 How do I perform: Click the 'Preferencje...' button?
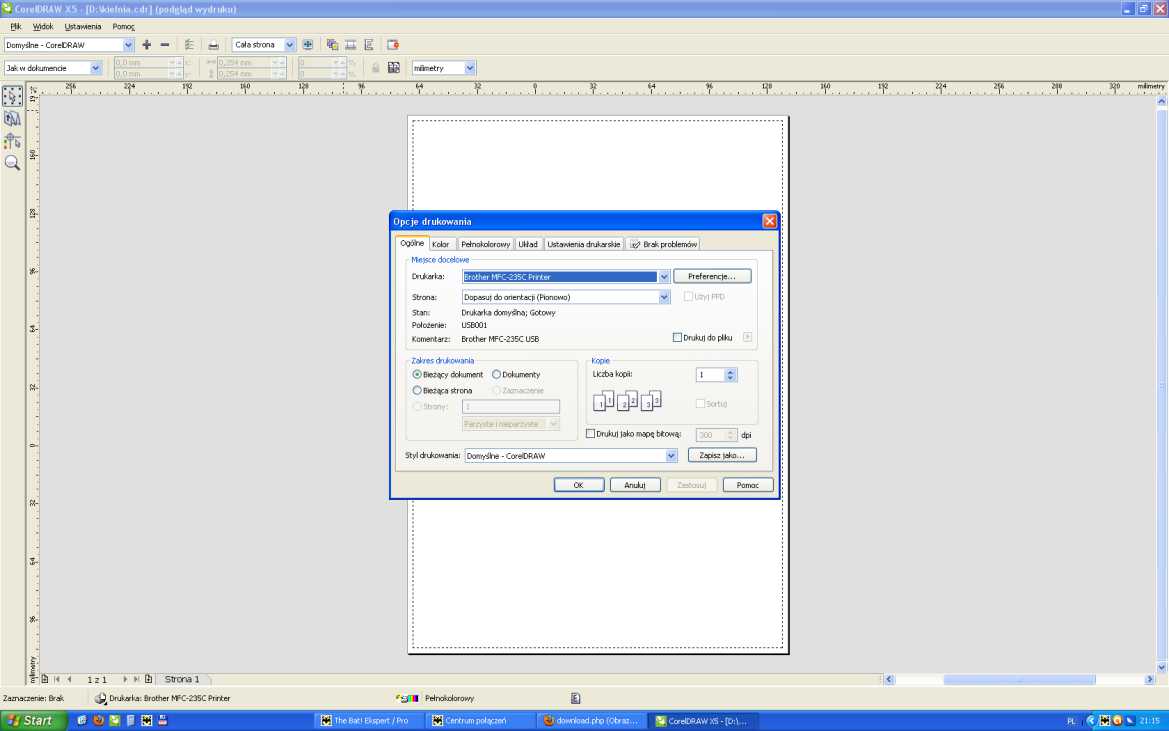[x=711, y=276]
